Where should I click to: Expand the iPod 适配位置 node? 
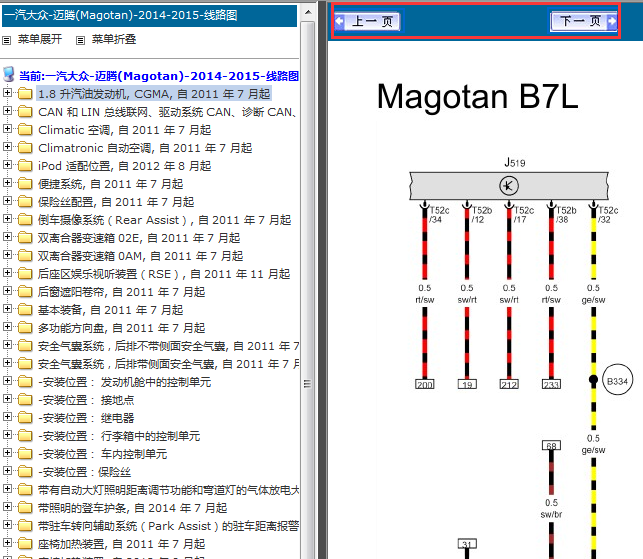[7, 165]
